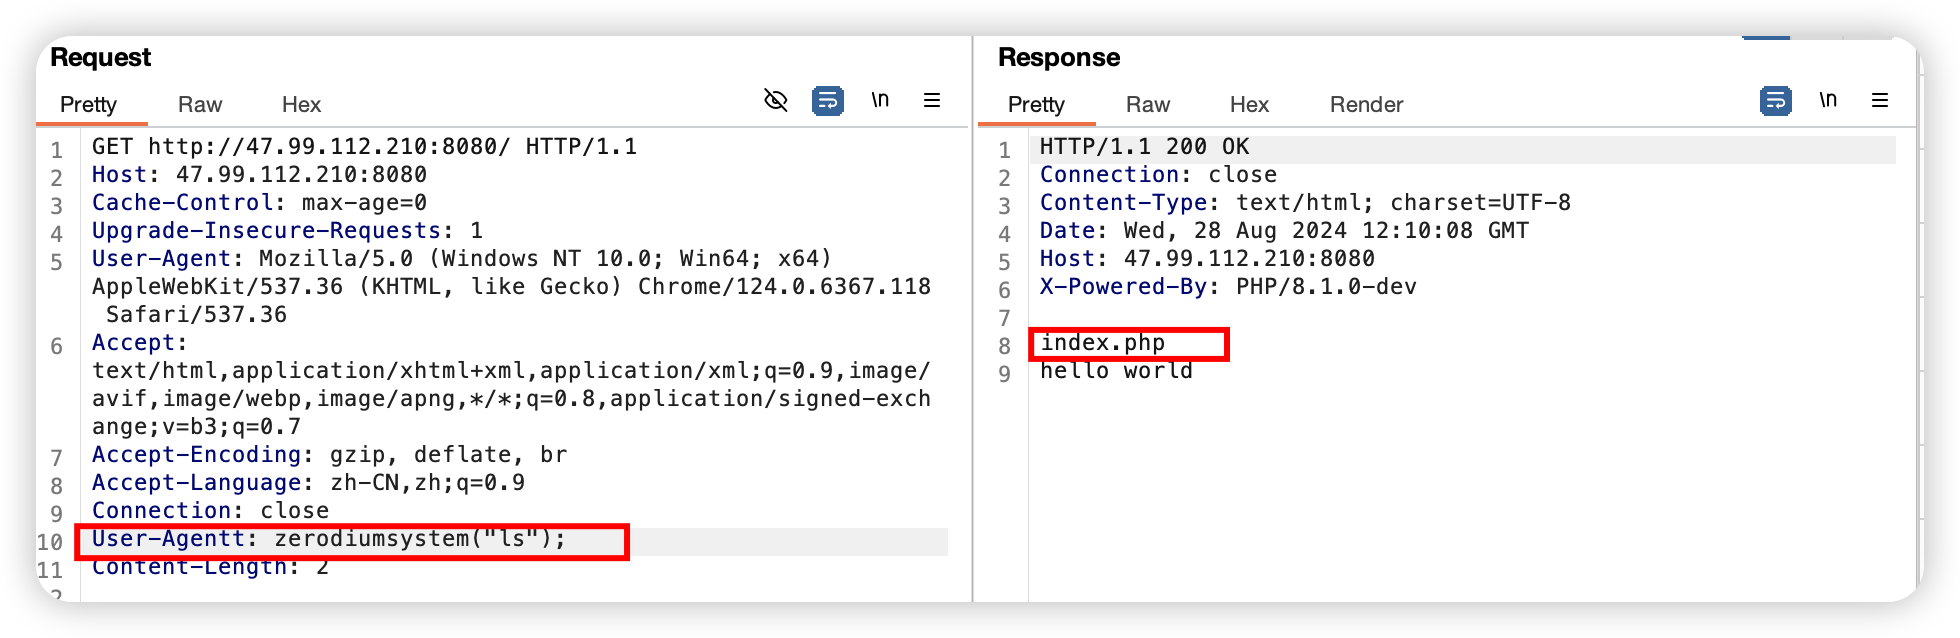Image resolution: width=1960 pixels, height=638 pixels.
Task: Open the Response Render tab
Action: (x=1366, y=104)
